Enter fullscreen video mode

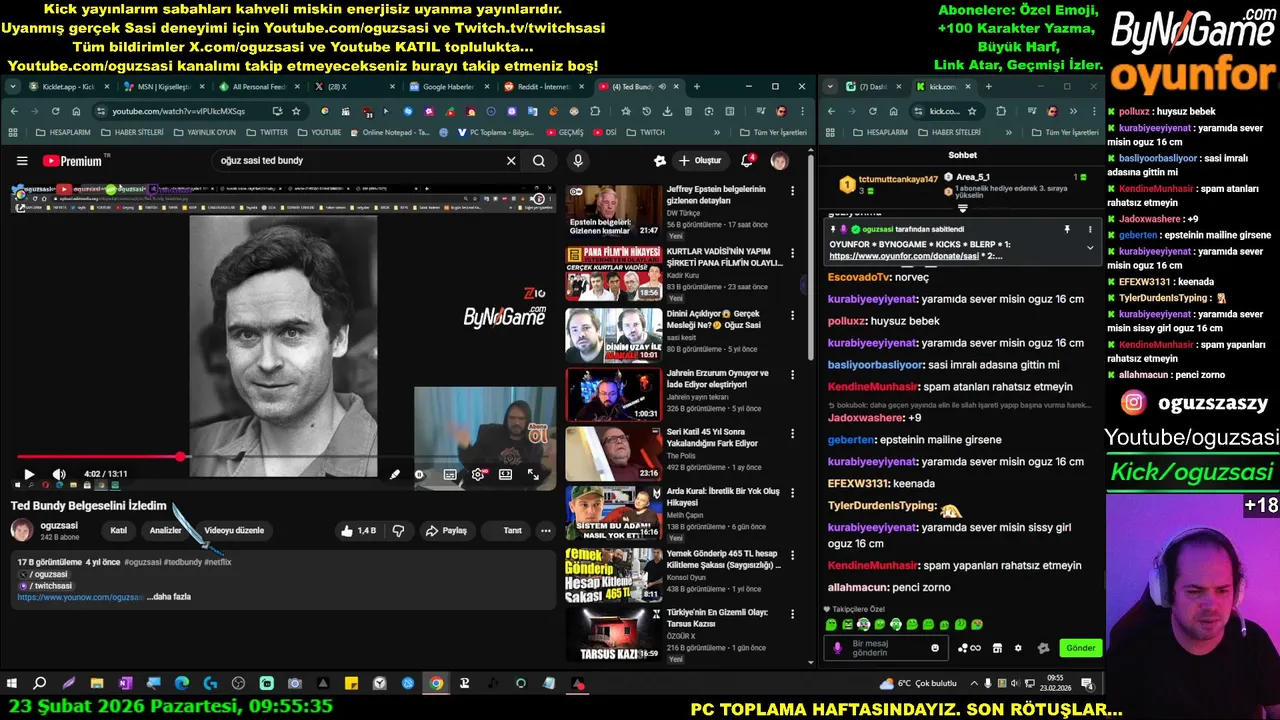(534, 475)
